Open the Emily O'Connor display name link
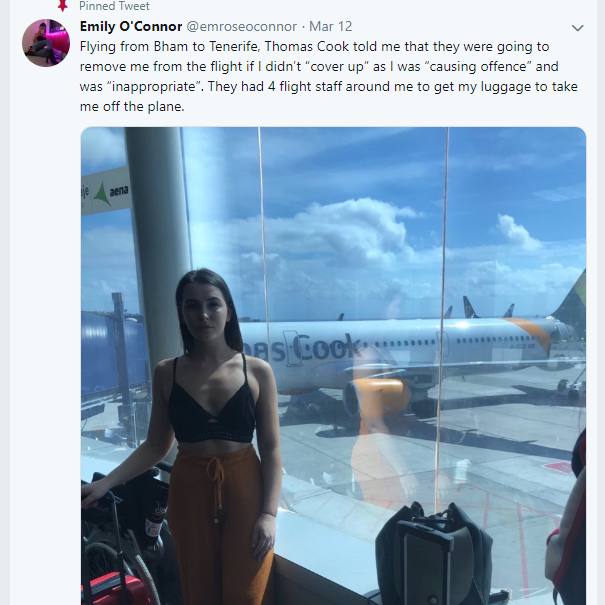605x605 pixels. pos(131,26)
